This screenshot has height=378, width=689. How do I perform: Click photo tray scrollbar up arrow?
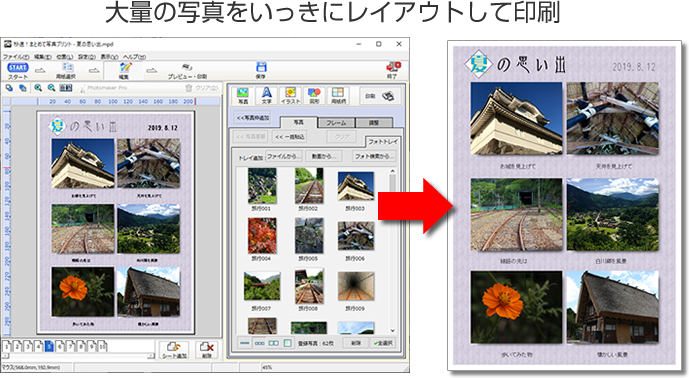[x=392, y=171]
